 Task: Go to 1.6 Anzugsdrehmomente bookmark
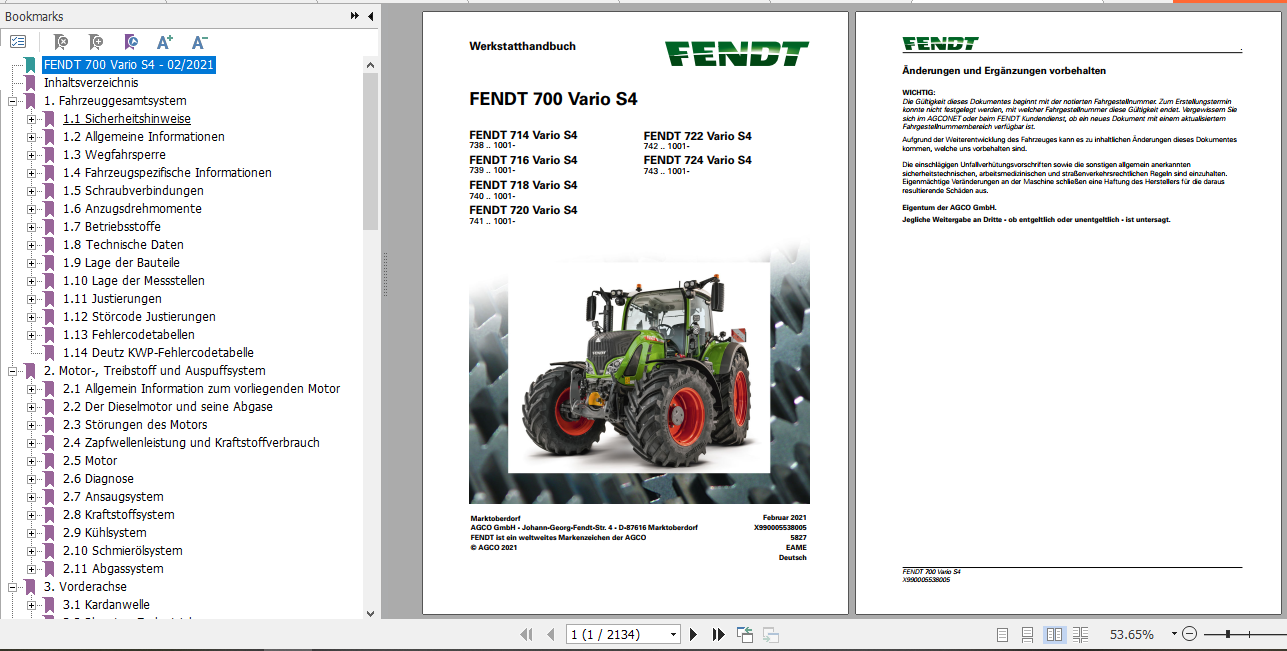(x=132, y=209)
